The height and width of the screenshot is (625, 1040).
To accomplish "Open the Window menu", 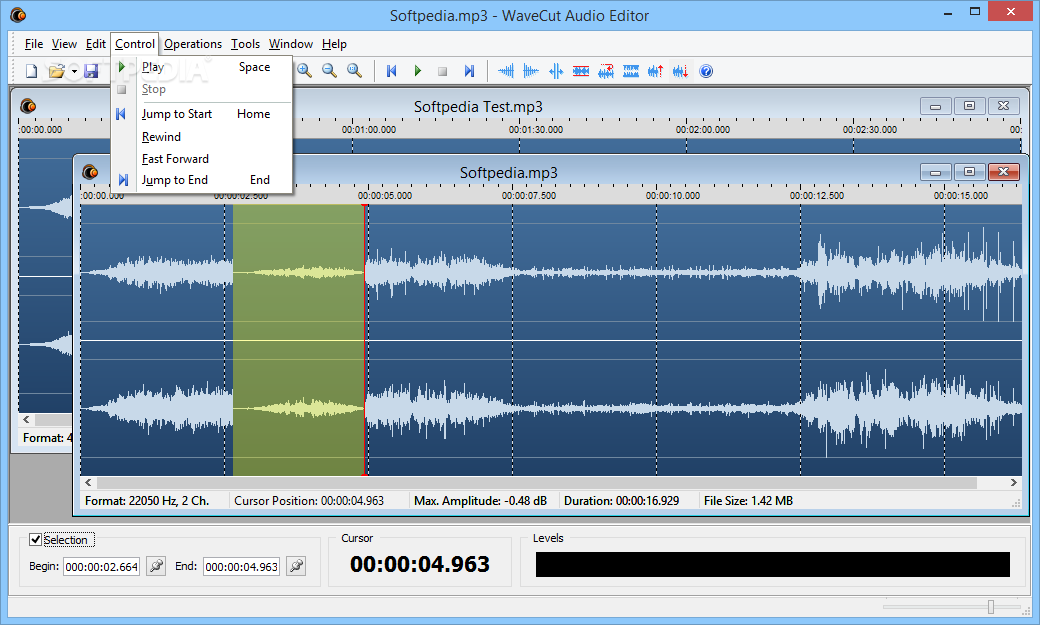I will point(291,44).
